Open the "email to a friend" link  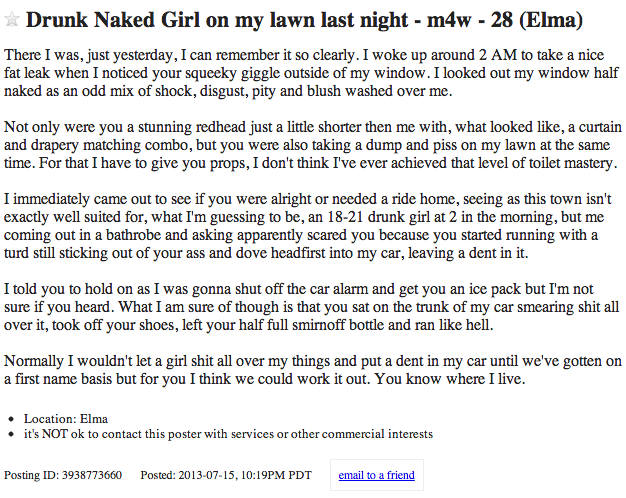coord(376,475)
